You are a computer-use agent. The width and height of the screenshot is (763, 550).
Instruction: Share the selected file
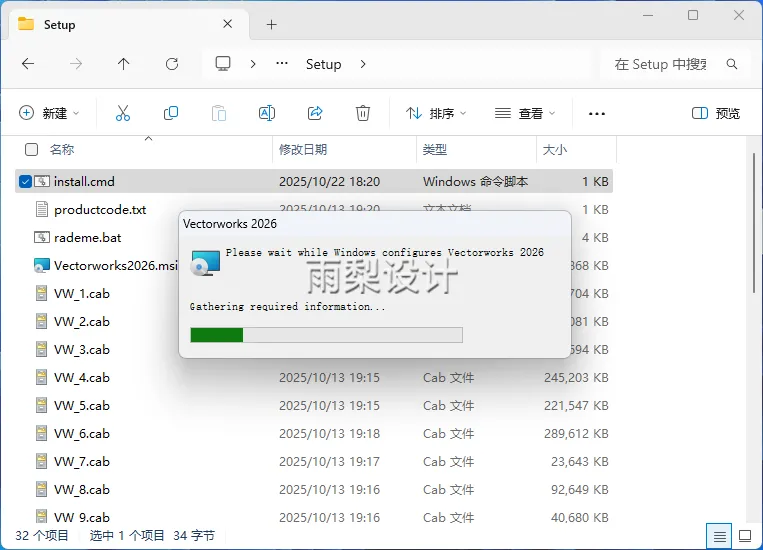tap(315, 113)
